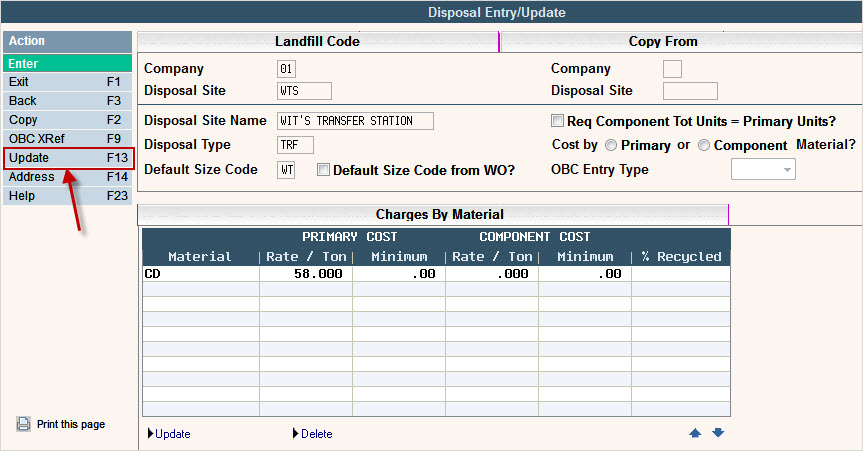Screen dimensions: 863x451
Task: Click the Copy From section header
Action: coord(681,42)
